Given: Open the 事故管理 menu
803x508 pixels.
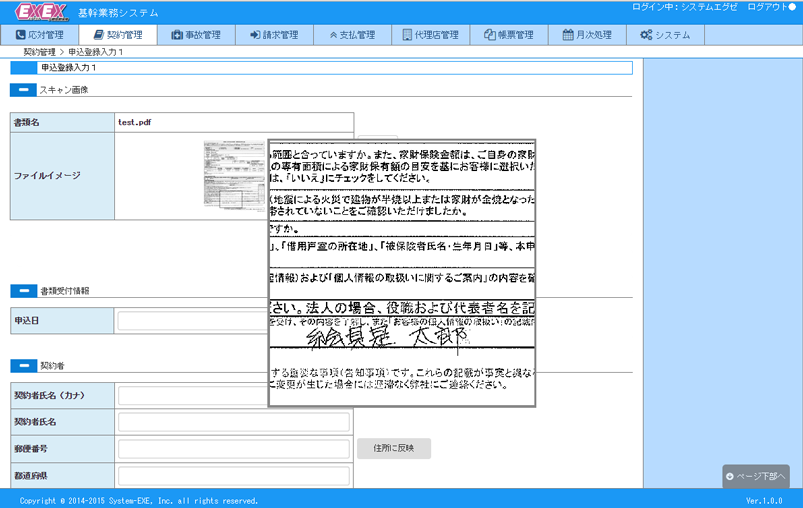Looking at the screenshot, I should 196,35.
